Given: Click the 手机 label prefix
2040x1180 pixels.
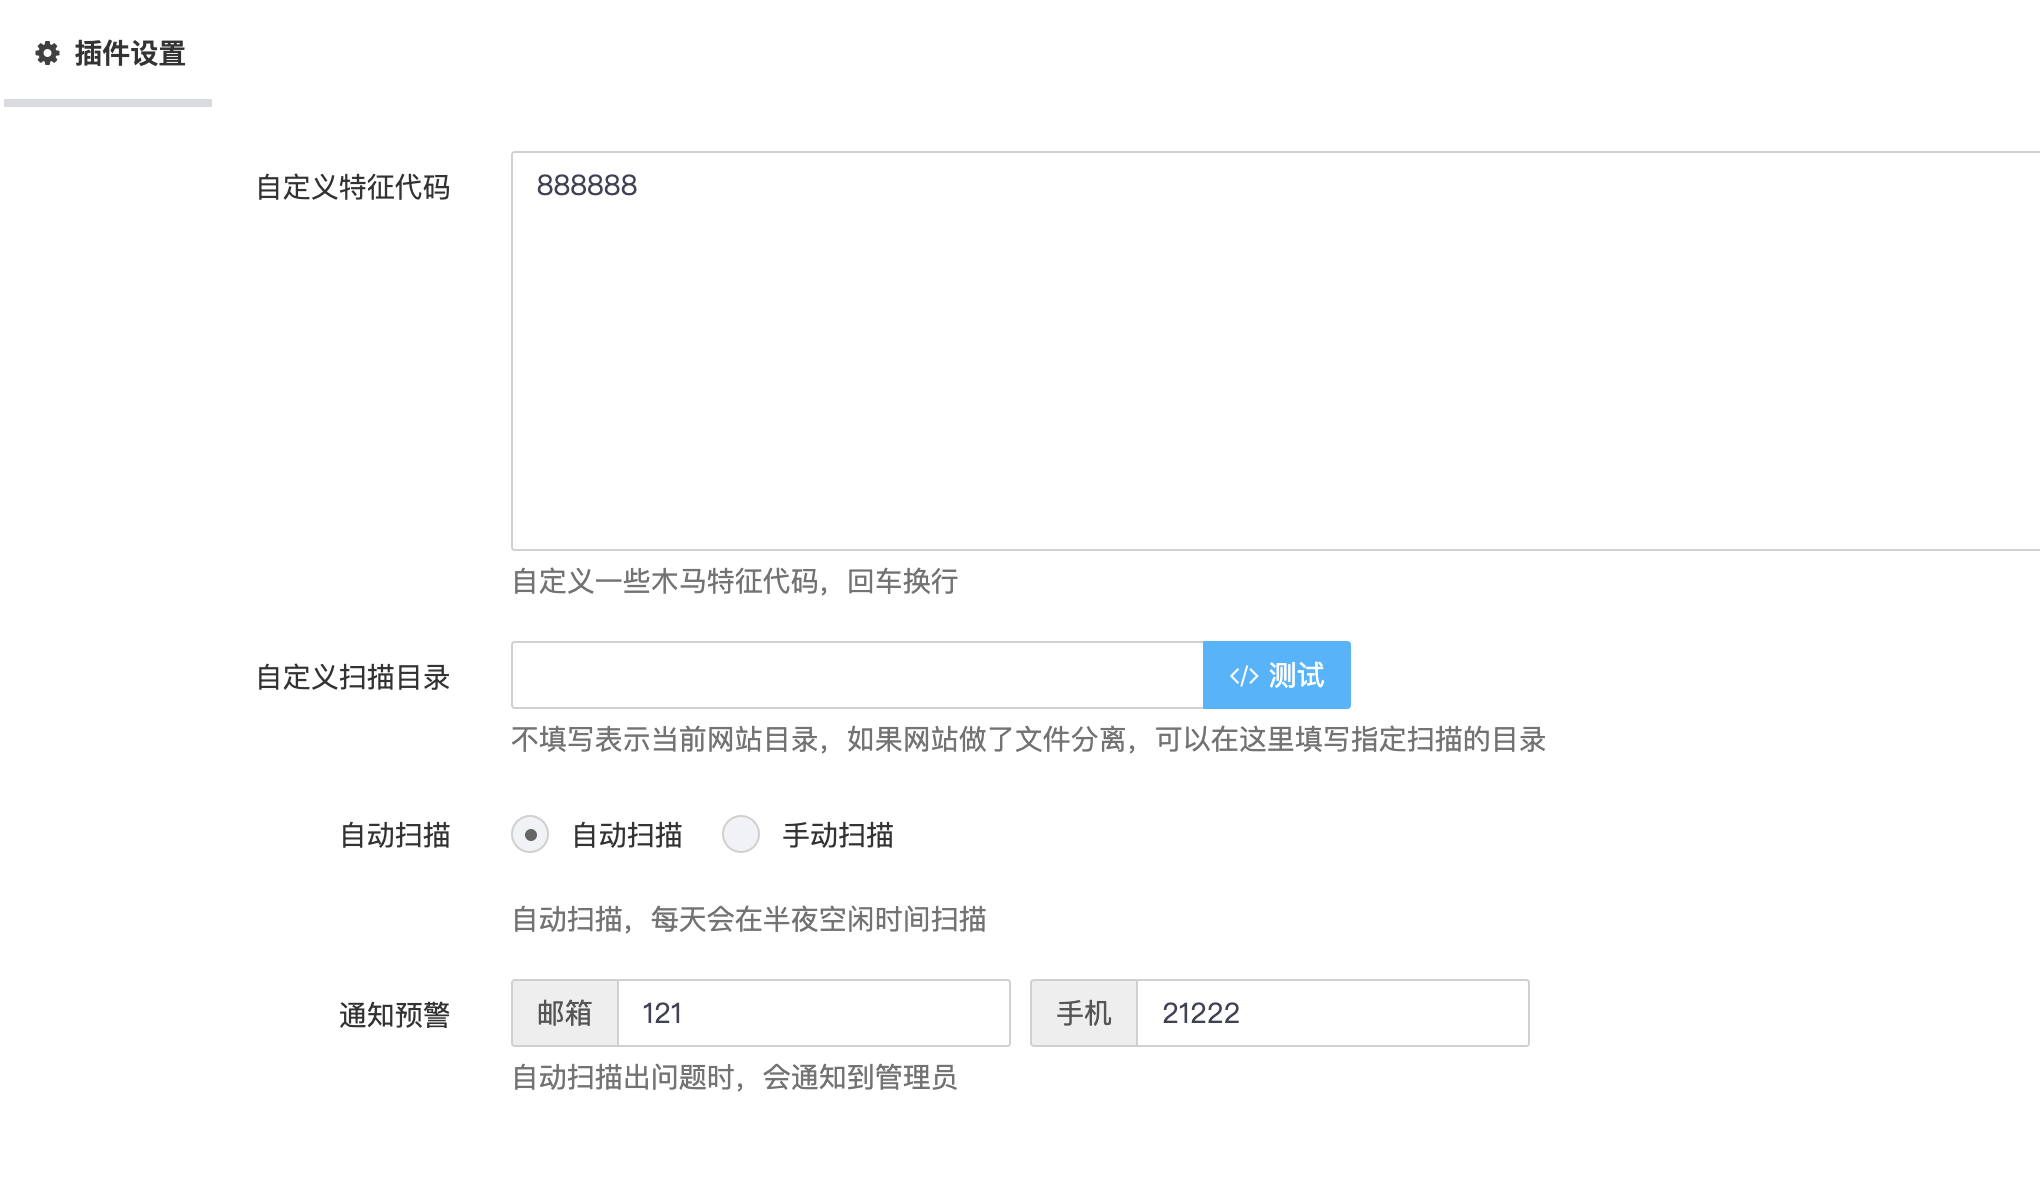Looking at the screenshot, I should (1083, 1013).
